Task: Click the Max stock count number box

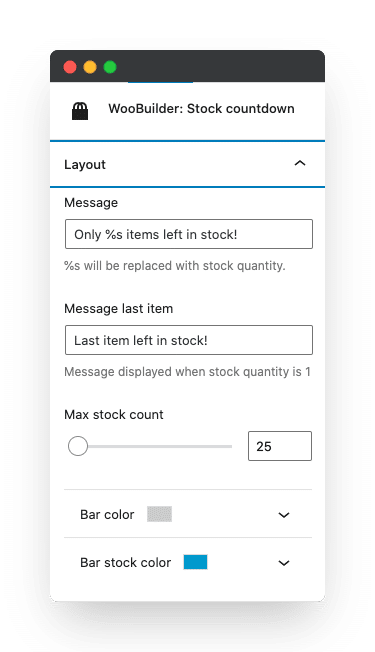Action: tap(280, 446)
